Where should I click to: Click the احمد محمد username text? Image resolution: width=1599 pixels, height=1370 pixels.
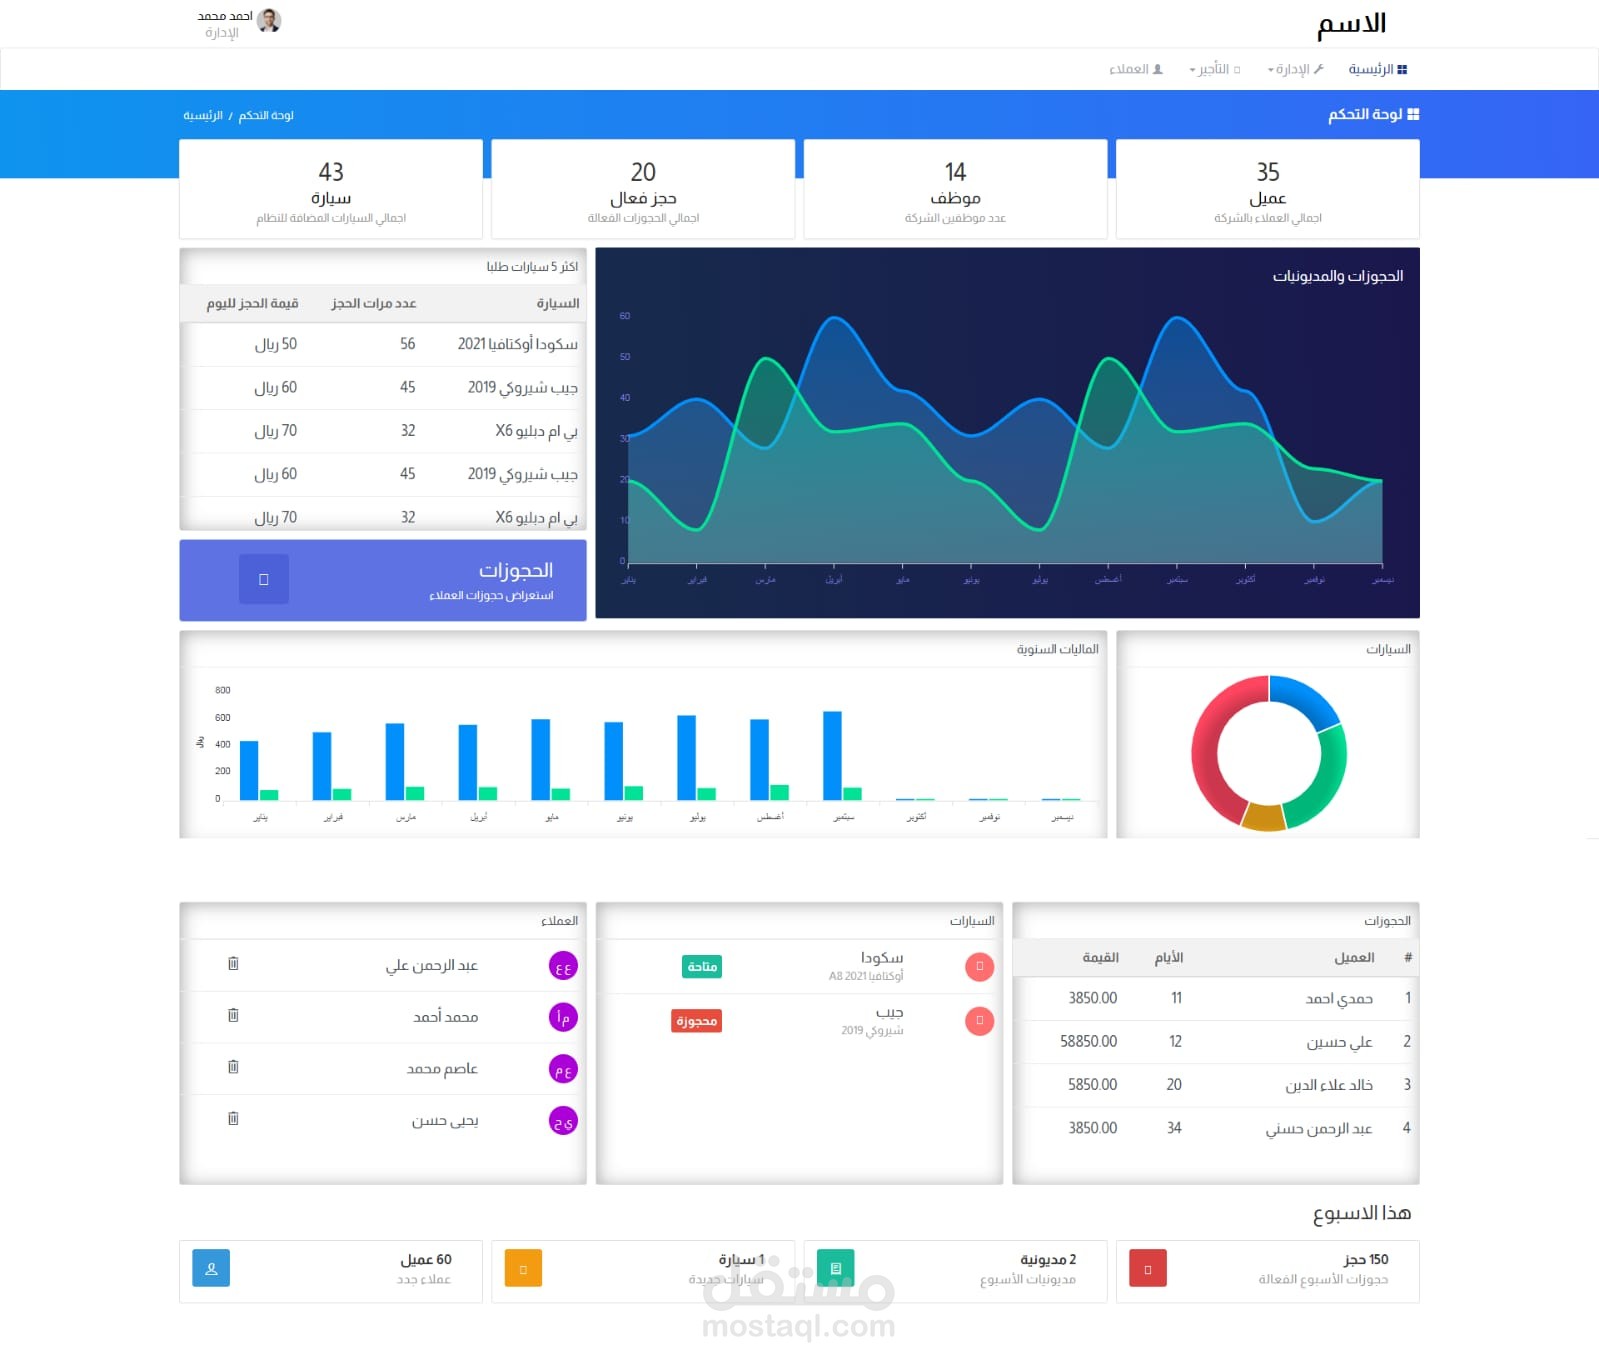coord(225,16)
